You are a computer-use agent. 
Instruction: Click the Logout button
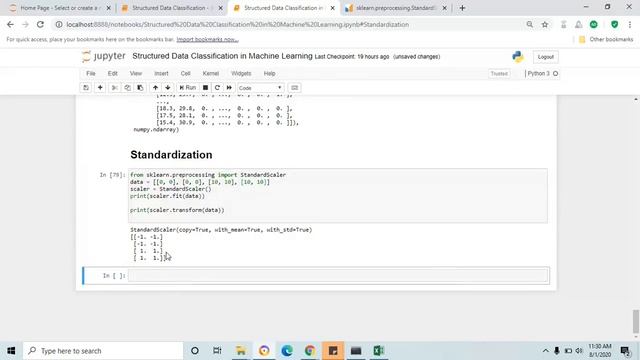point(545,57)
